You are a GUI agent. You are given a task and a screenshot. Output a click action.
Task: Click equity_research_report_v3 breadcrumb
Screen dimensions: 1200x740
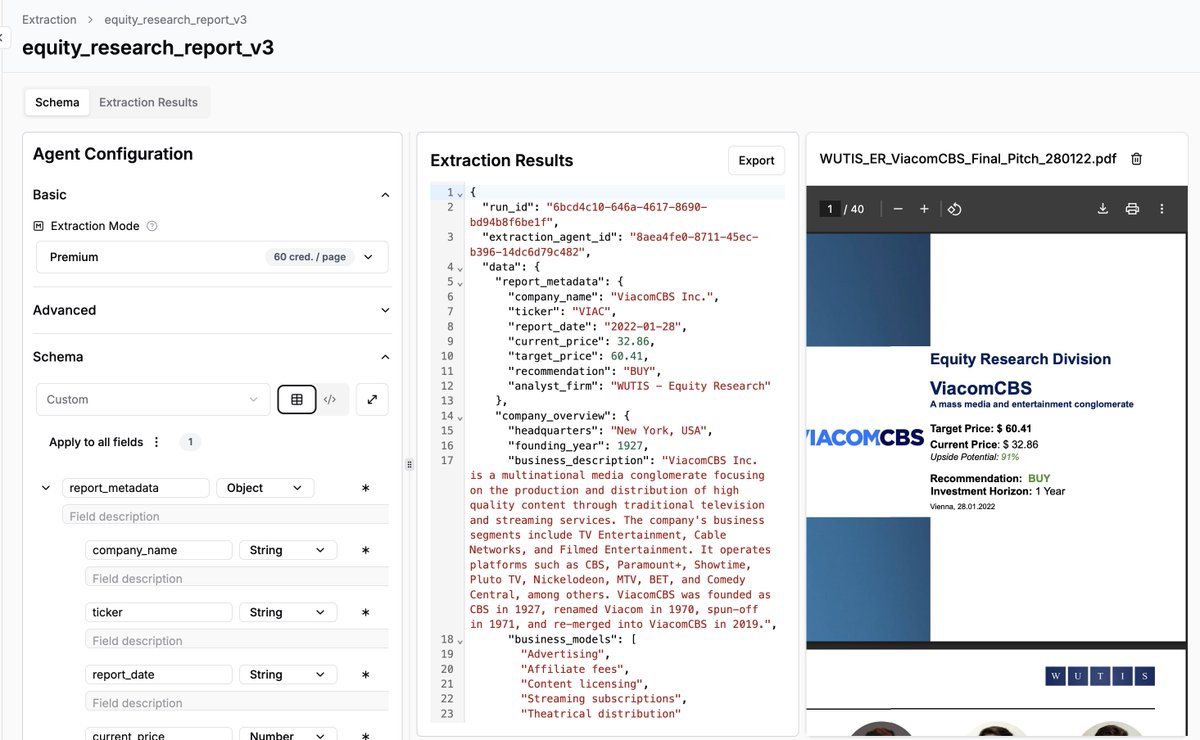click(176, 19)
